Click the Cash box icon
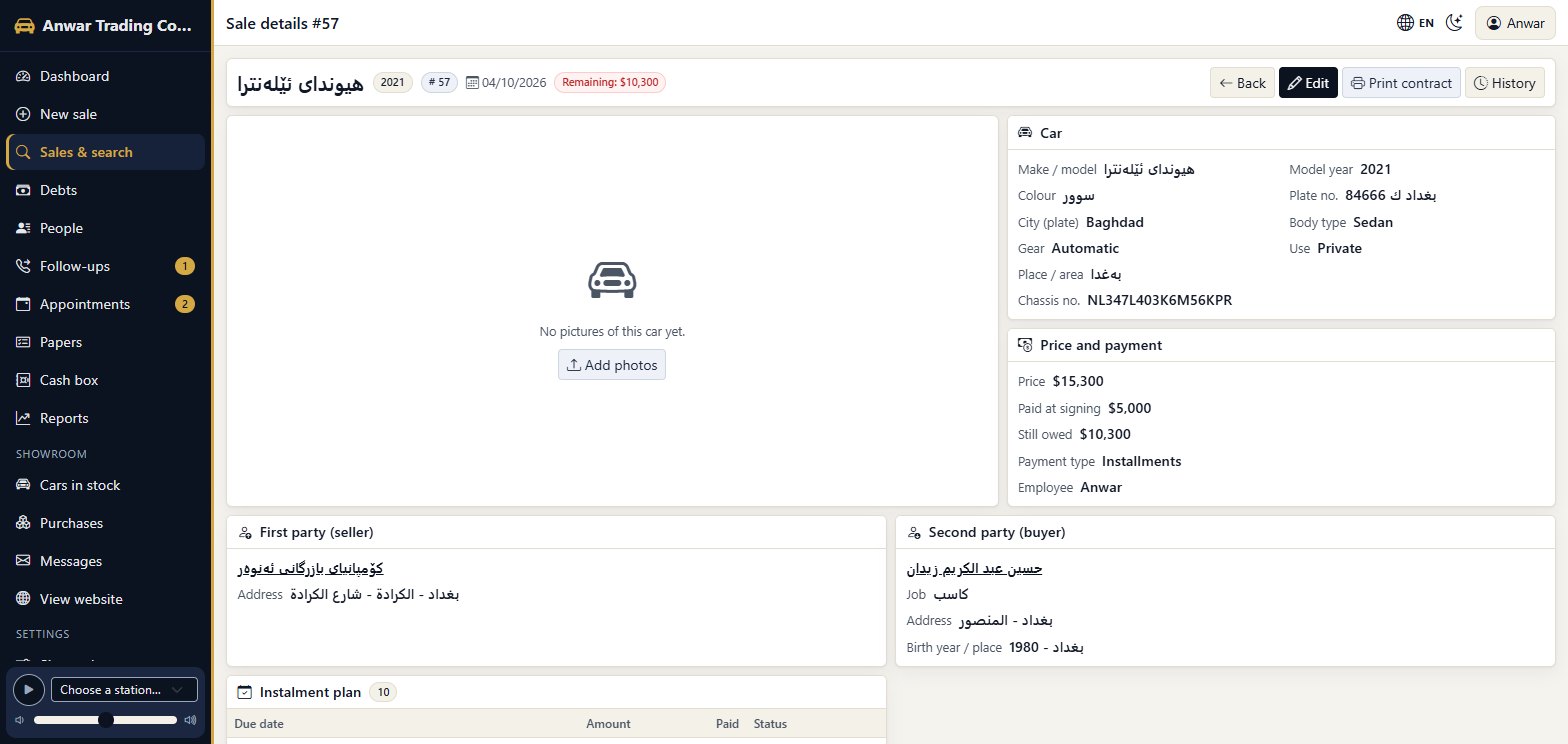1568x744 pixels. (24, 380)
